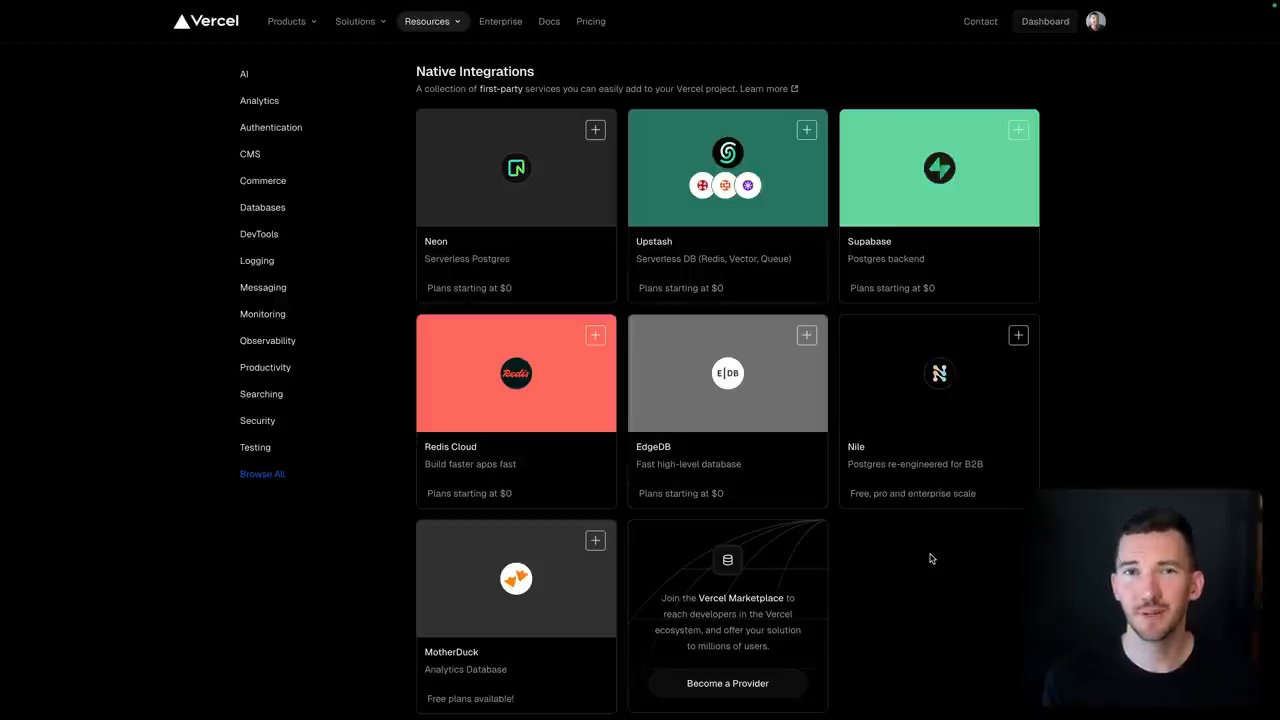Click 'Postgres re-engineered for B2B' text

click(x=915, y=464)
